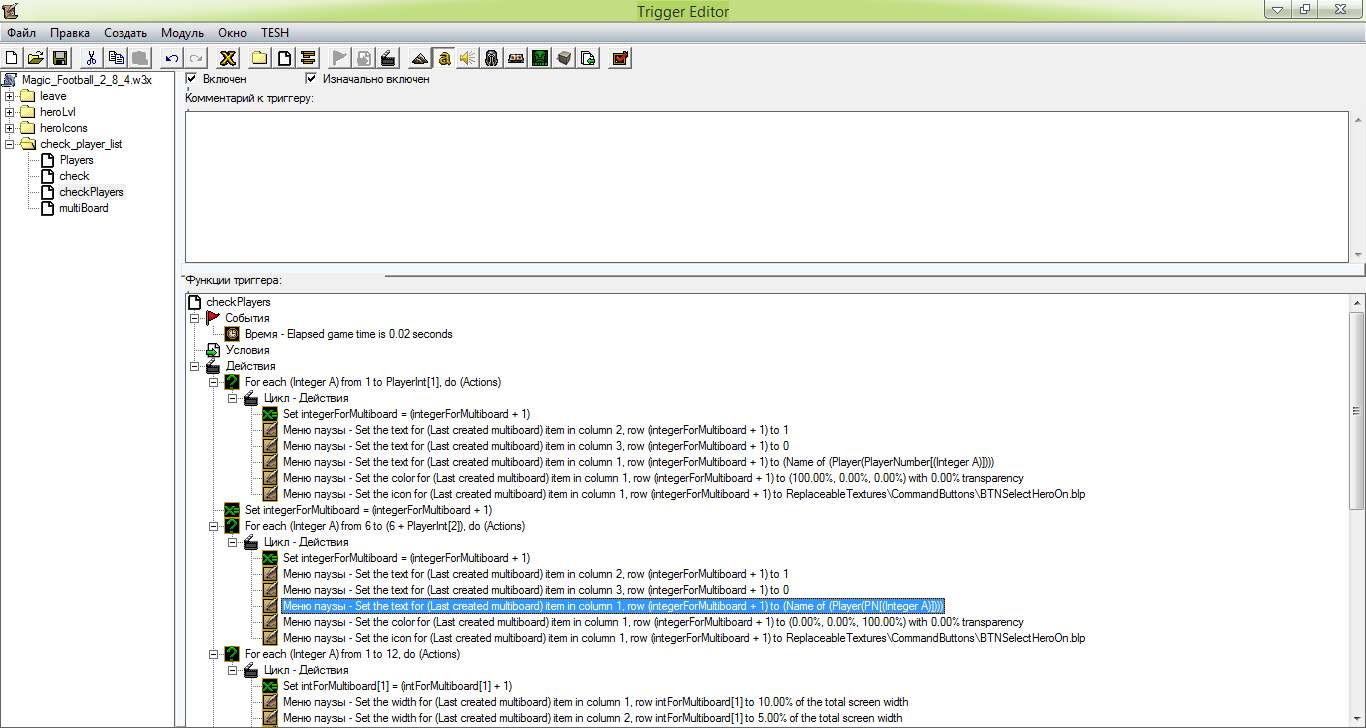Open the Variables editor yellow X icon
The width and height of the screenshot is (1366, 728).
(228, 58)
